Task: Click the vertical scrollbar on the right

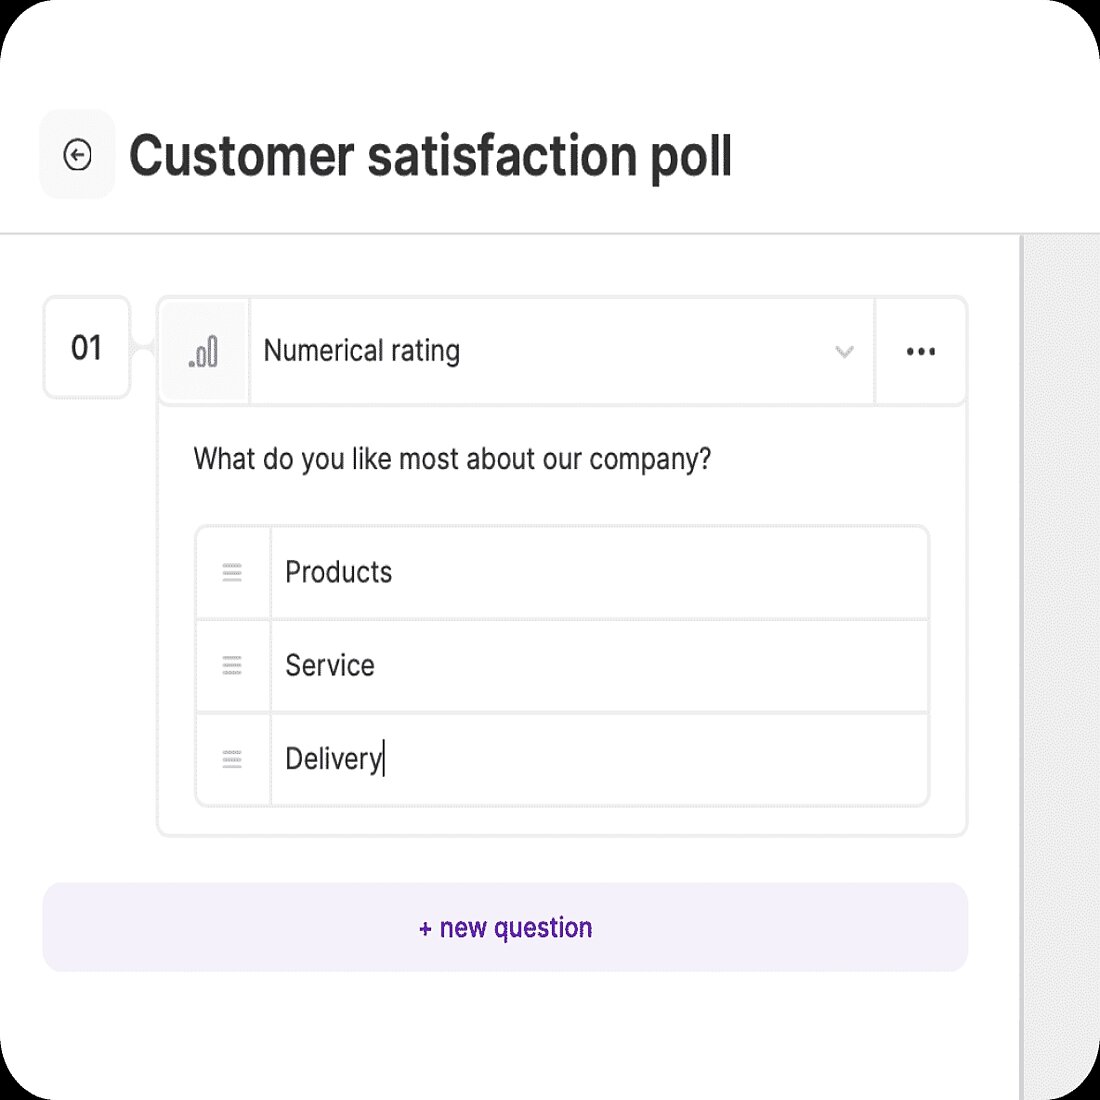Action: tap(1060, 600)
